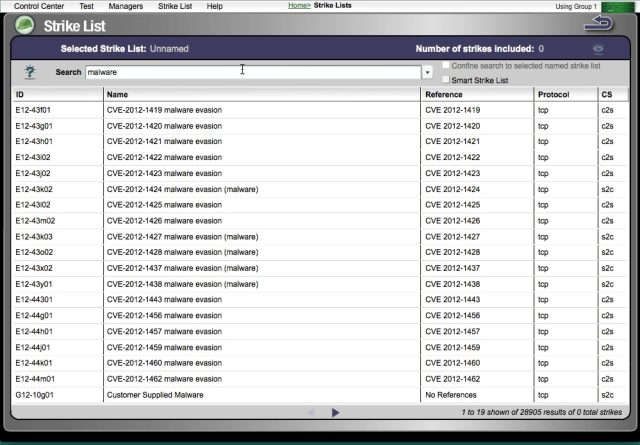Click CVE 2012-1462 reference cell
This screenshot has width=640, height=445.
453,379
